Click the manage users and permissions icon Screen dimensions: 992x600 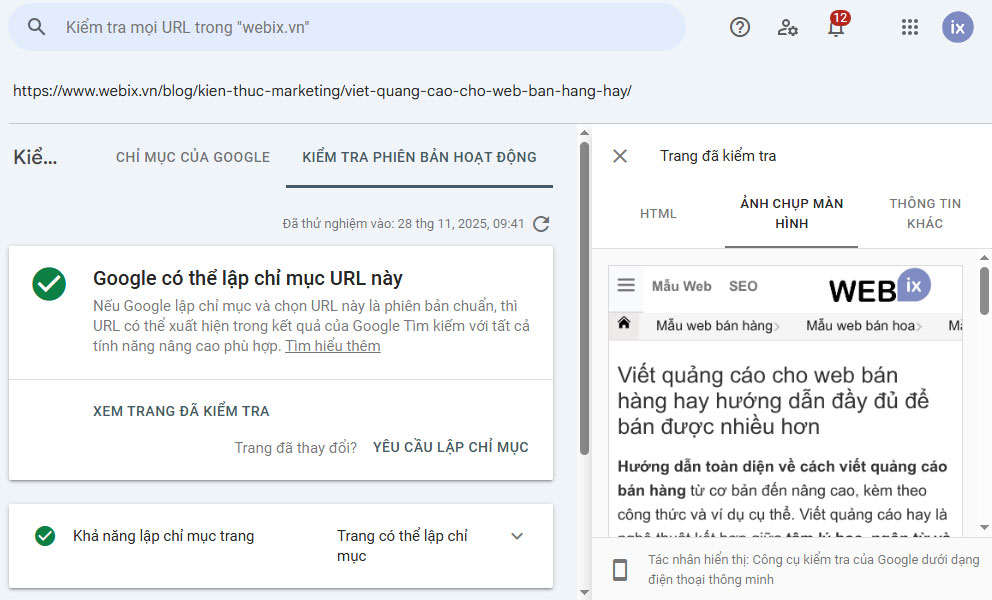787,28
